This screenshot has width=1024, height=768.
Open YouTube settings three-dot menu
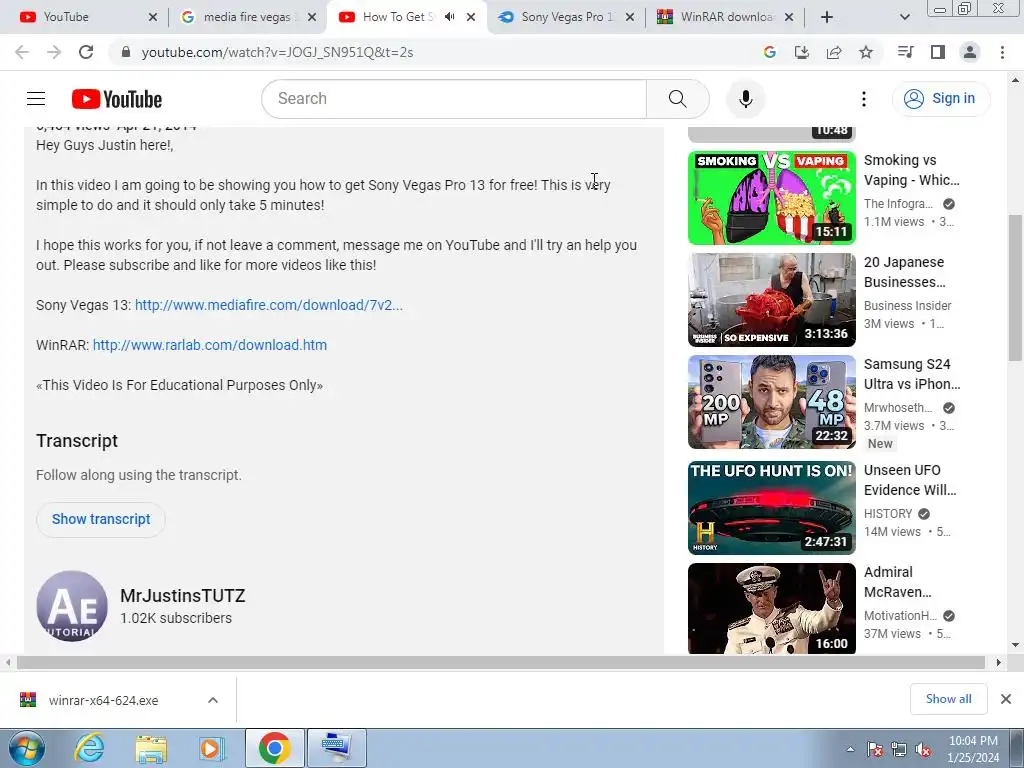(x=863, y=99)
